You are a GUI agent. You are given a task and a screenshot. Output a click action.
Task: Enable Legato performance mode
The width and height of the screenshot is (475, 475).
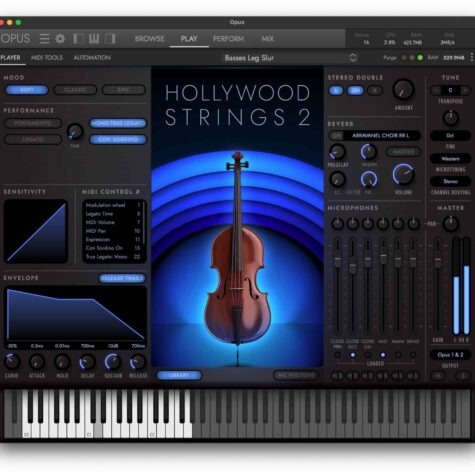pos(33,139)
